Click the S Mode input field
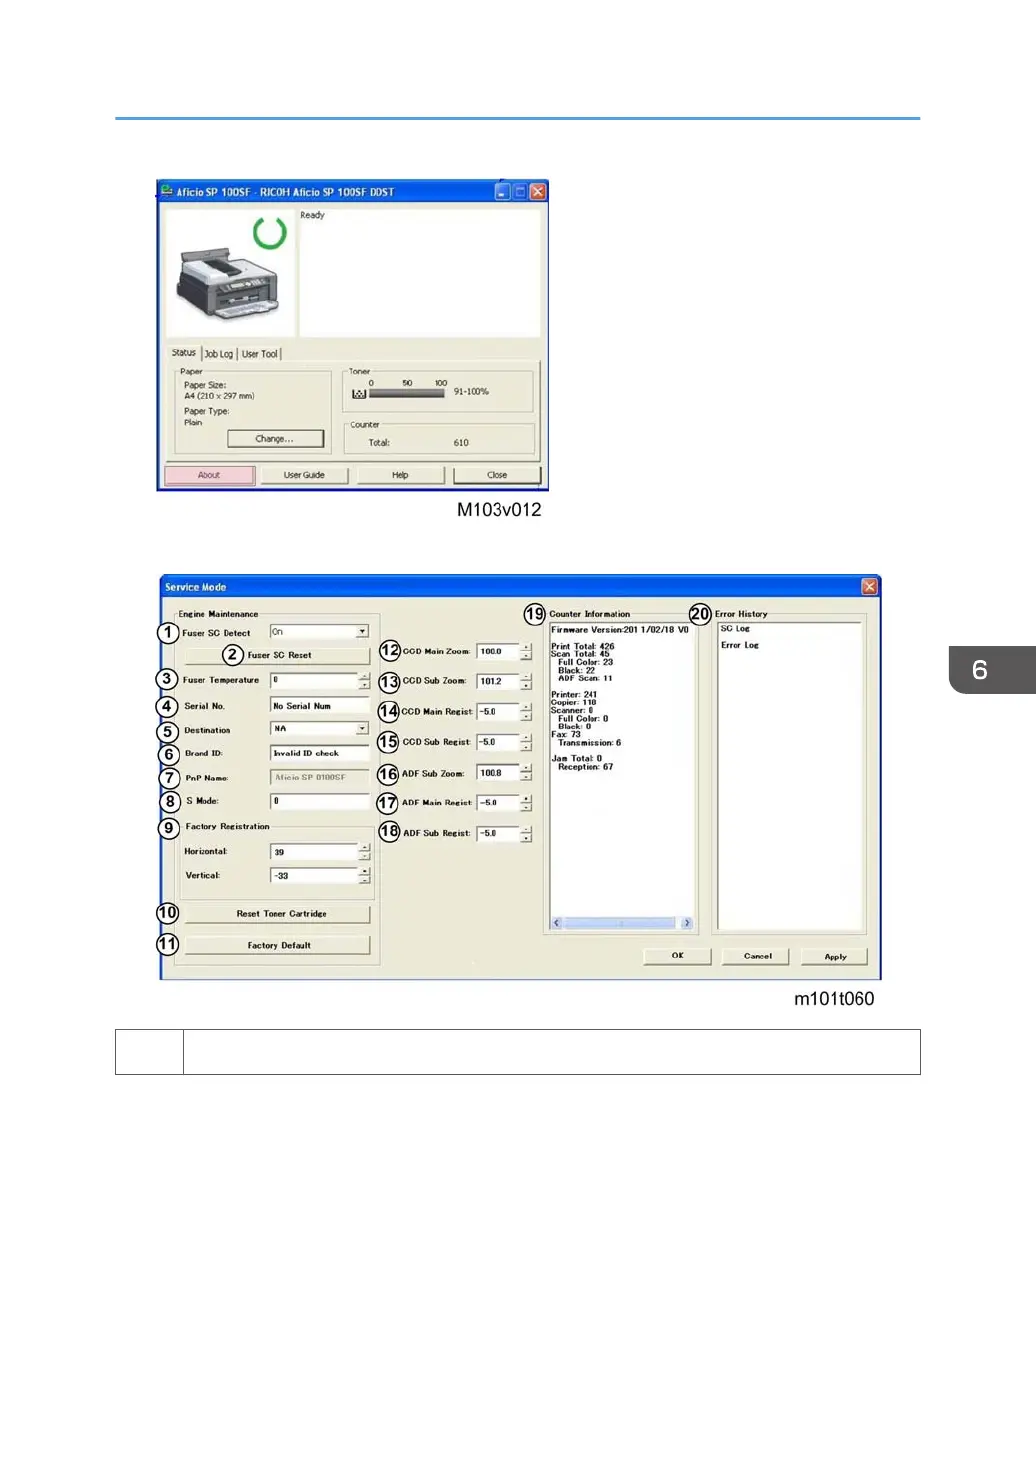Image resolution: width=1036 pixels, height=1470 pixels. point(320,801)
